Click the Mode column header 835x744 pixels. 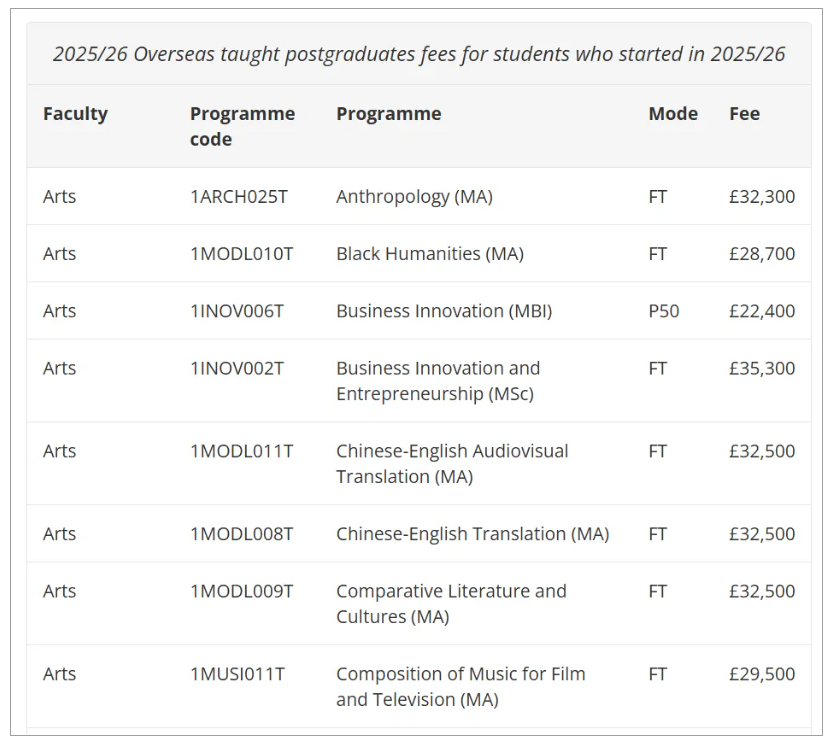(x=673, y=114)
